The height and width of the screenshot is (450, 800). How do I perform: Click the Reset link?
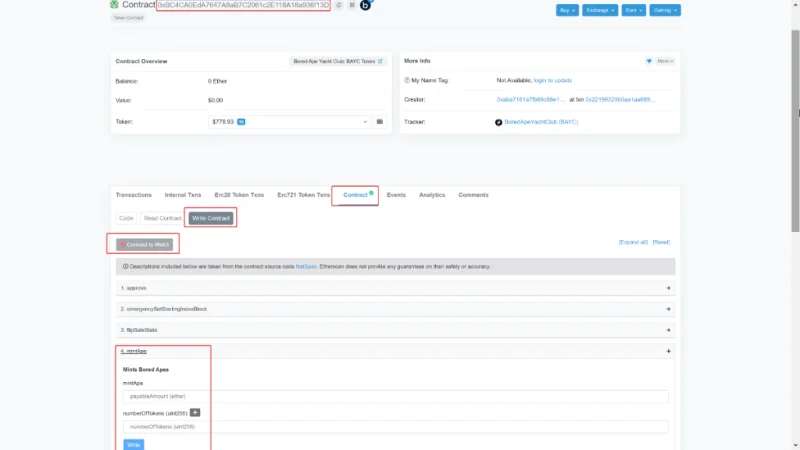tap(661, 242)
